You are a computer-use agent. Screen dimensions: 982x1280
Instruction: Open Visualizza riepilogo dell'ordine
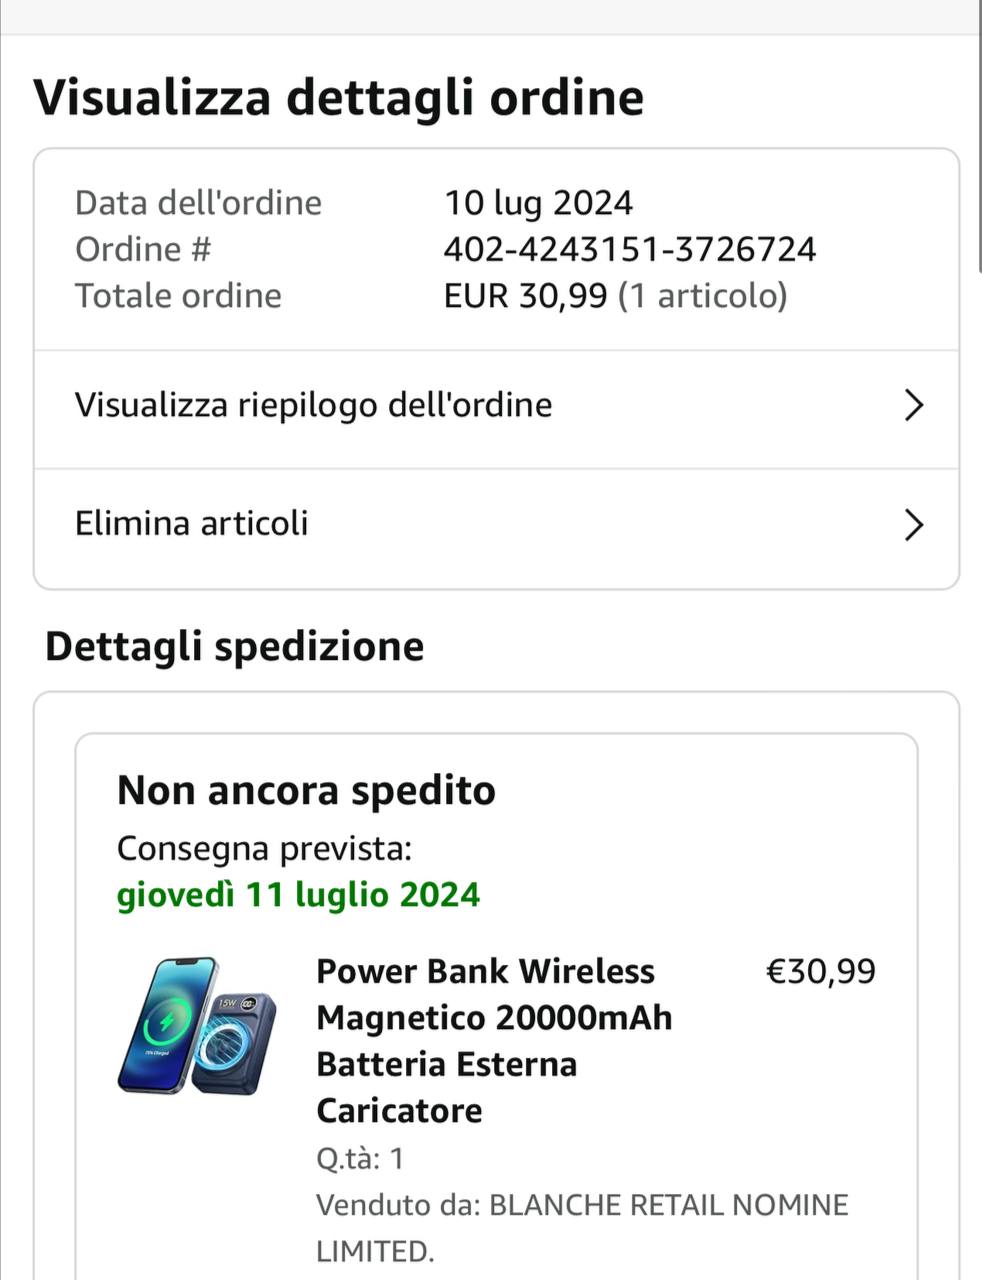pyautogui.click(x=497, y=410)
